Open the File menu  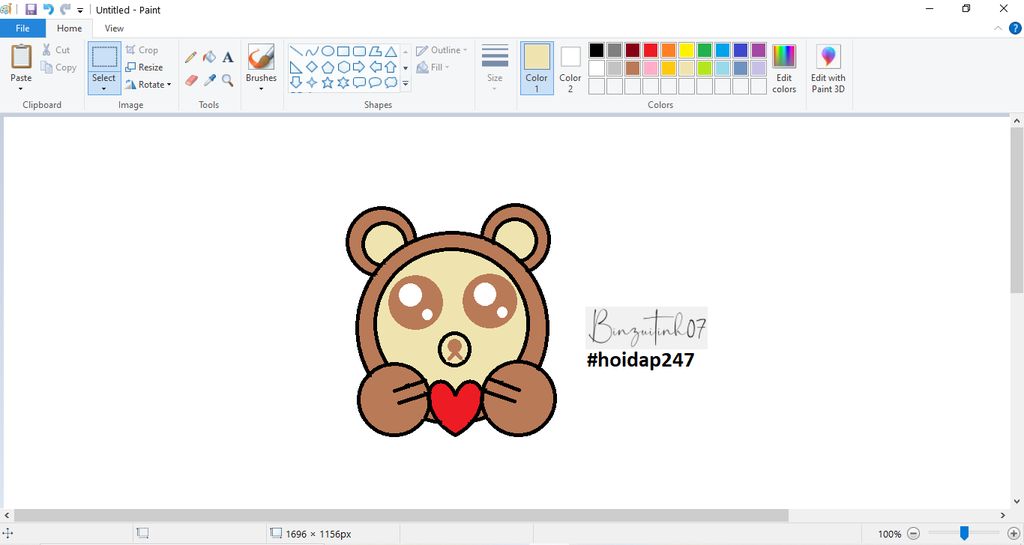(x=22, y=28)
